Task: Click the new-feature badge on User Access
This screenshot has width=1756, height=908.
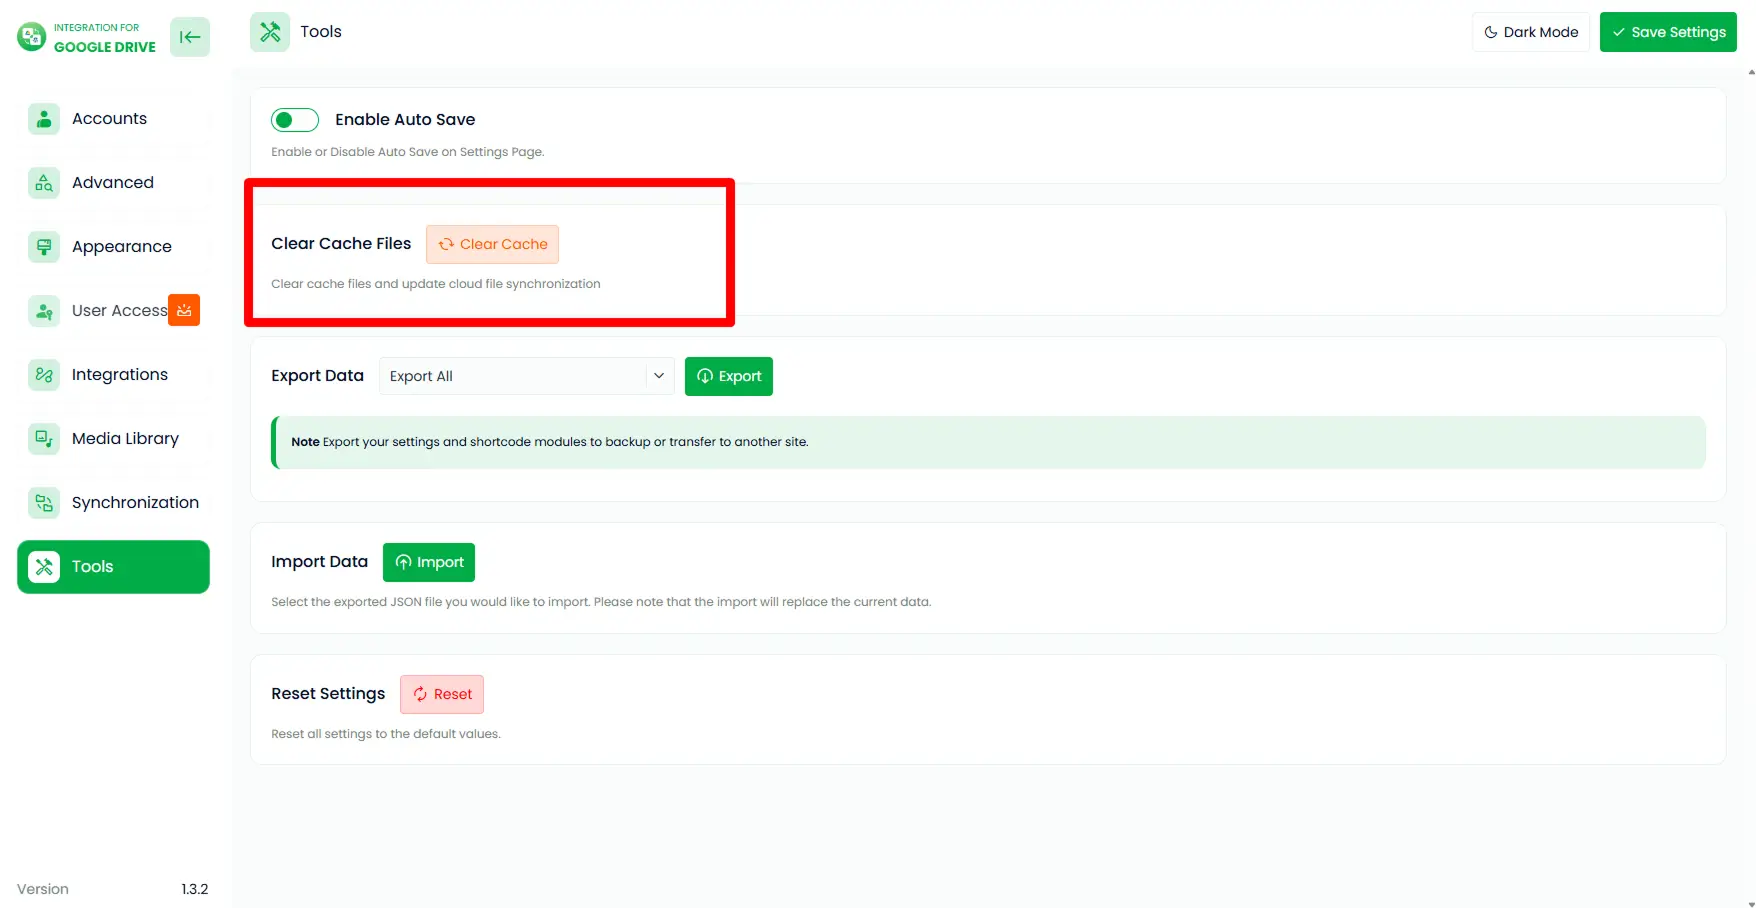Action: [184, 310]
